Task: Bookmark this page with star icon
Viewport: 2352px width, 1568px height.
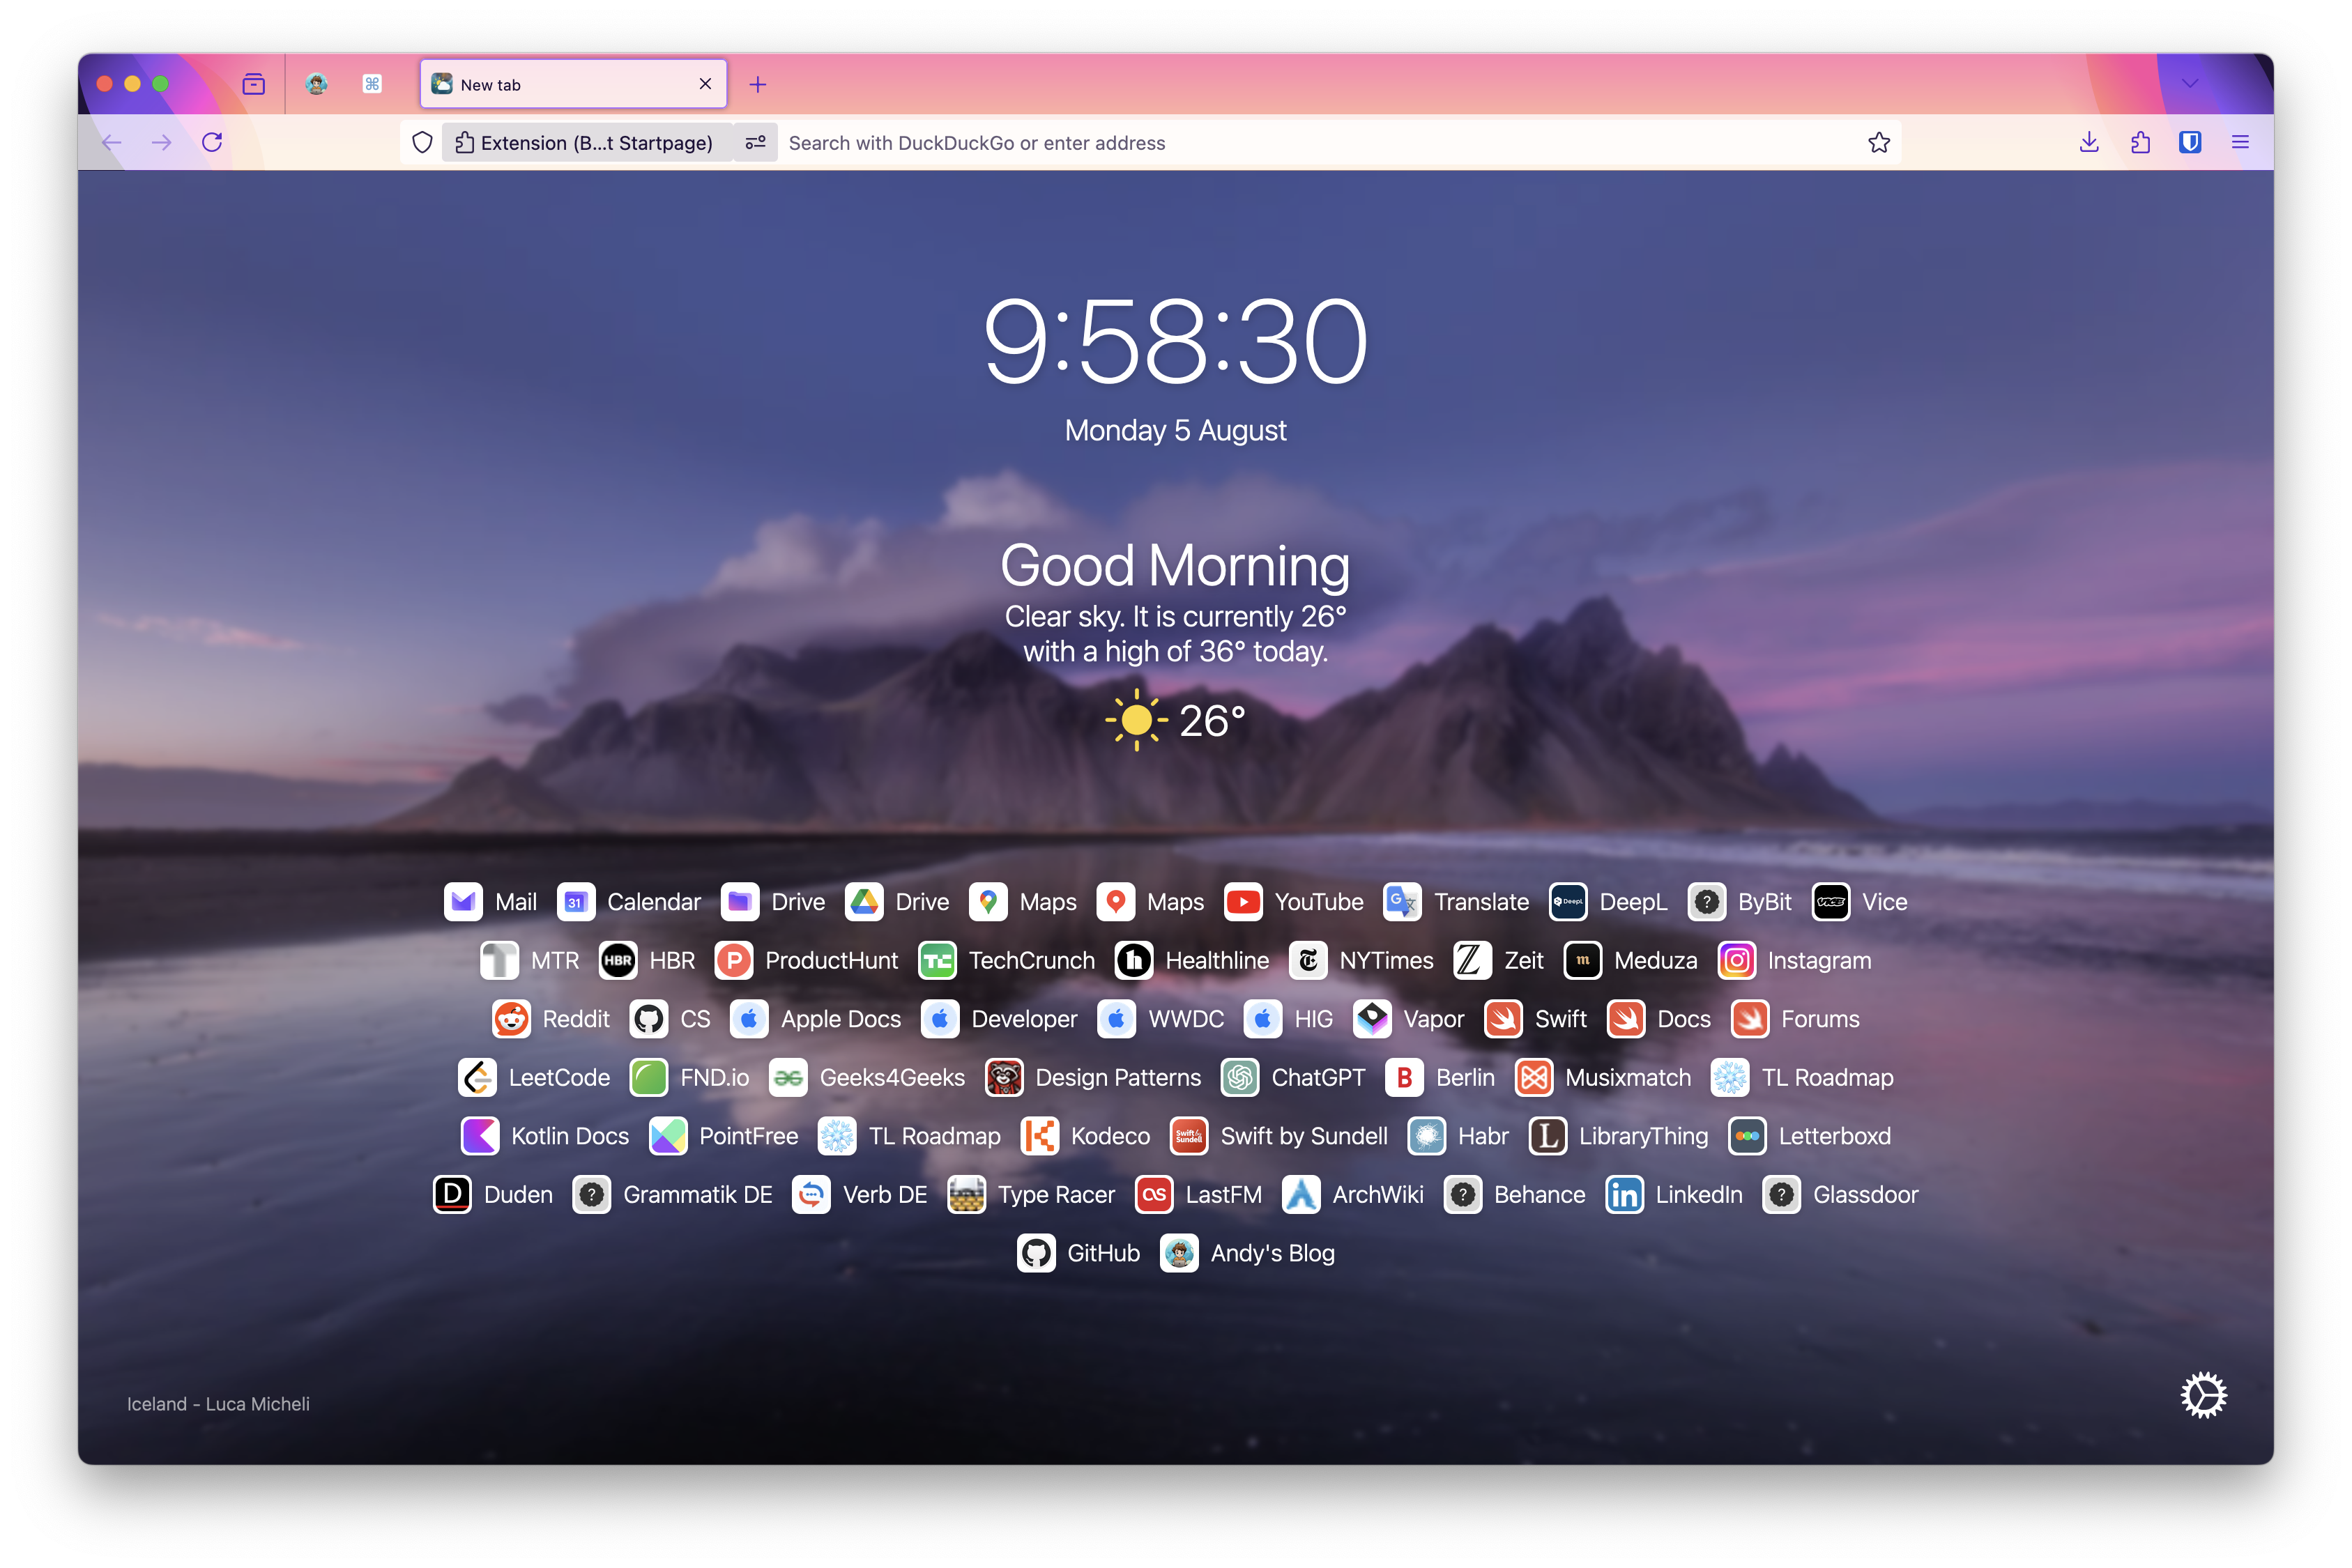Action: point(1878,142)
